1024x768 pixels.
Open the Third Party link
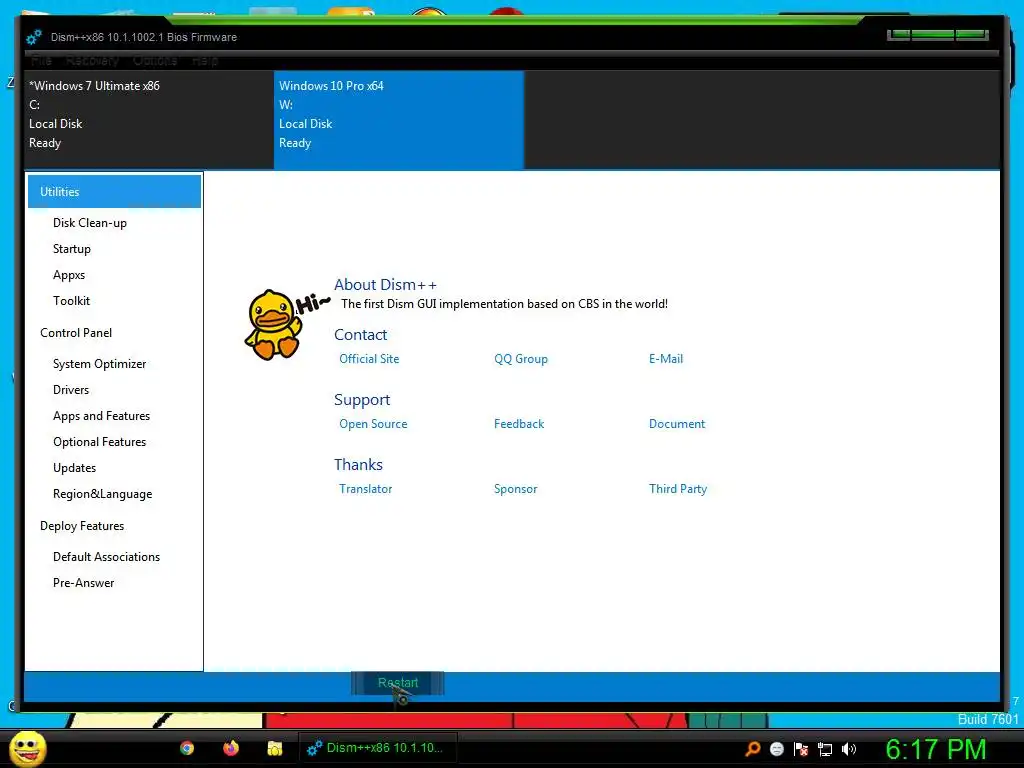pyautogui.click(x=678, y=488)
